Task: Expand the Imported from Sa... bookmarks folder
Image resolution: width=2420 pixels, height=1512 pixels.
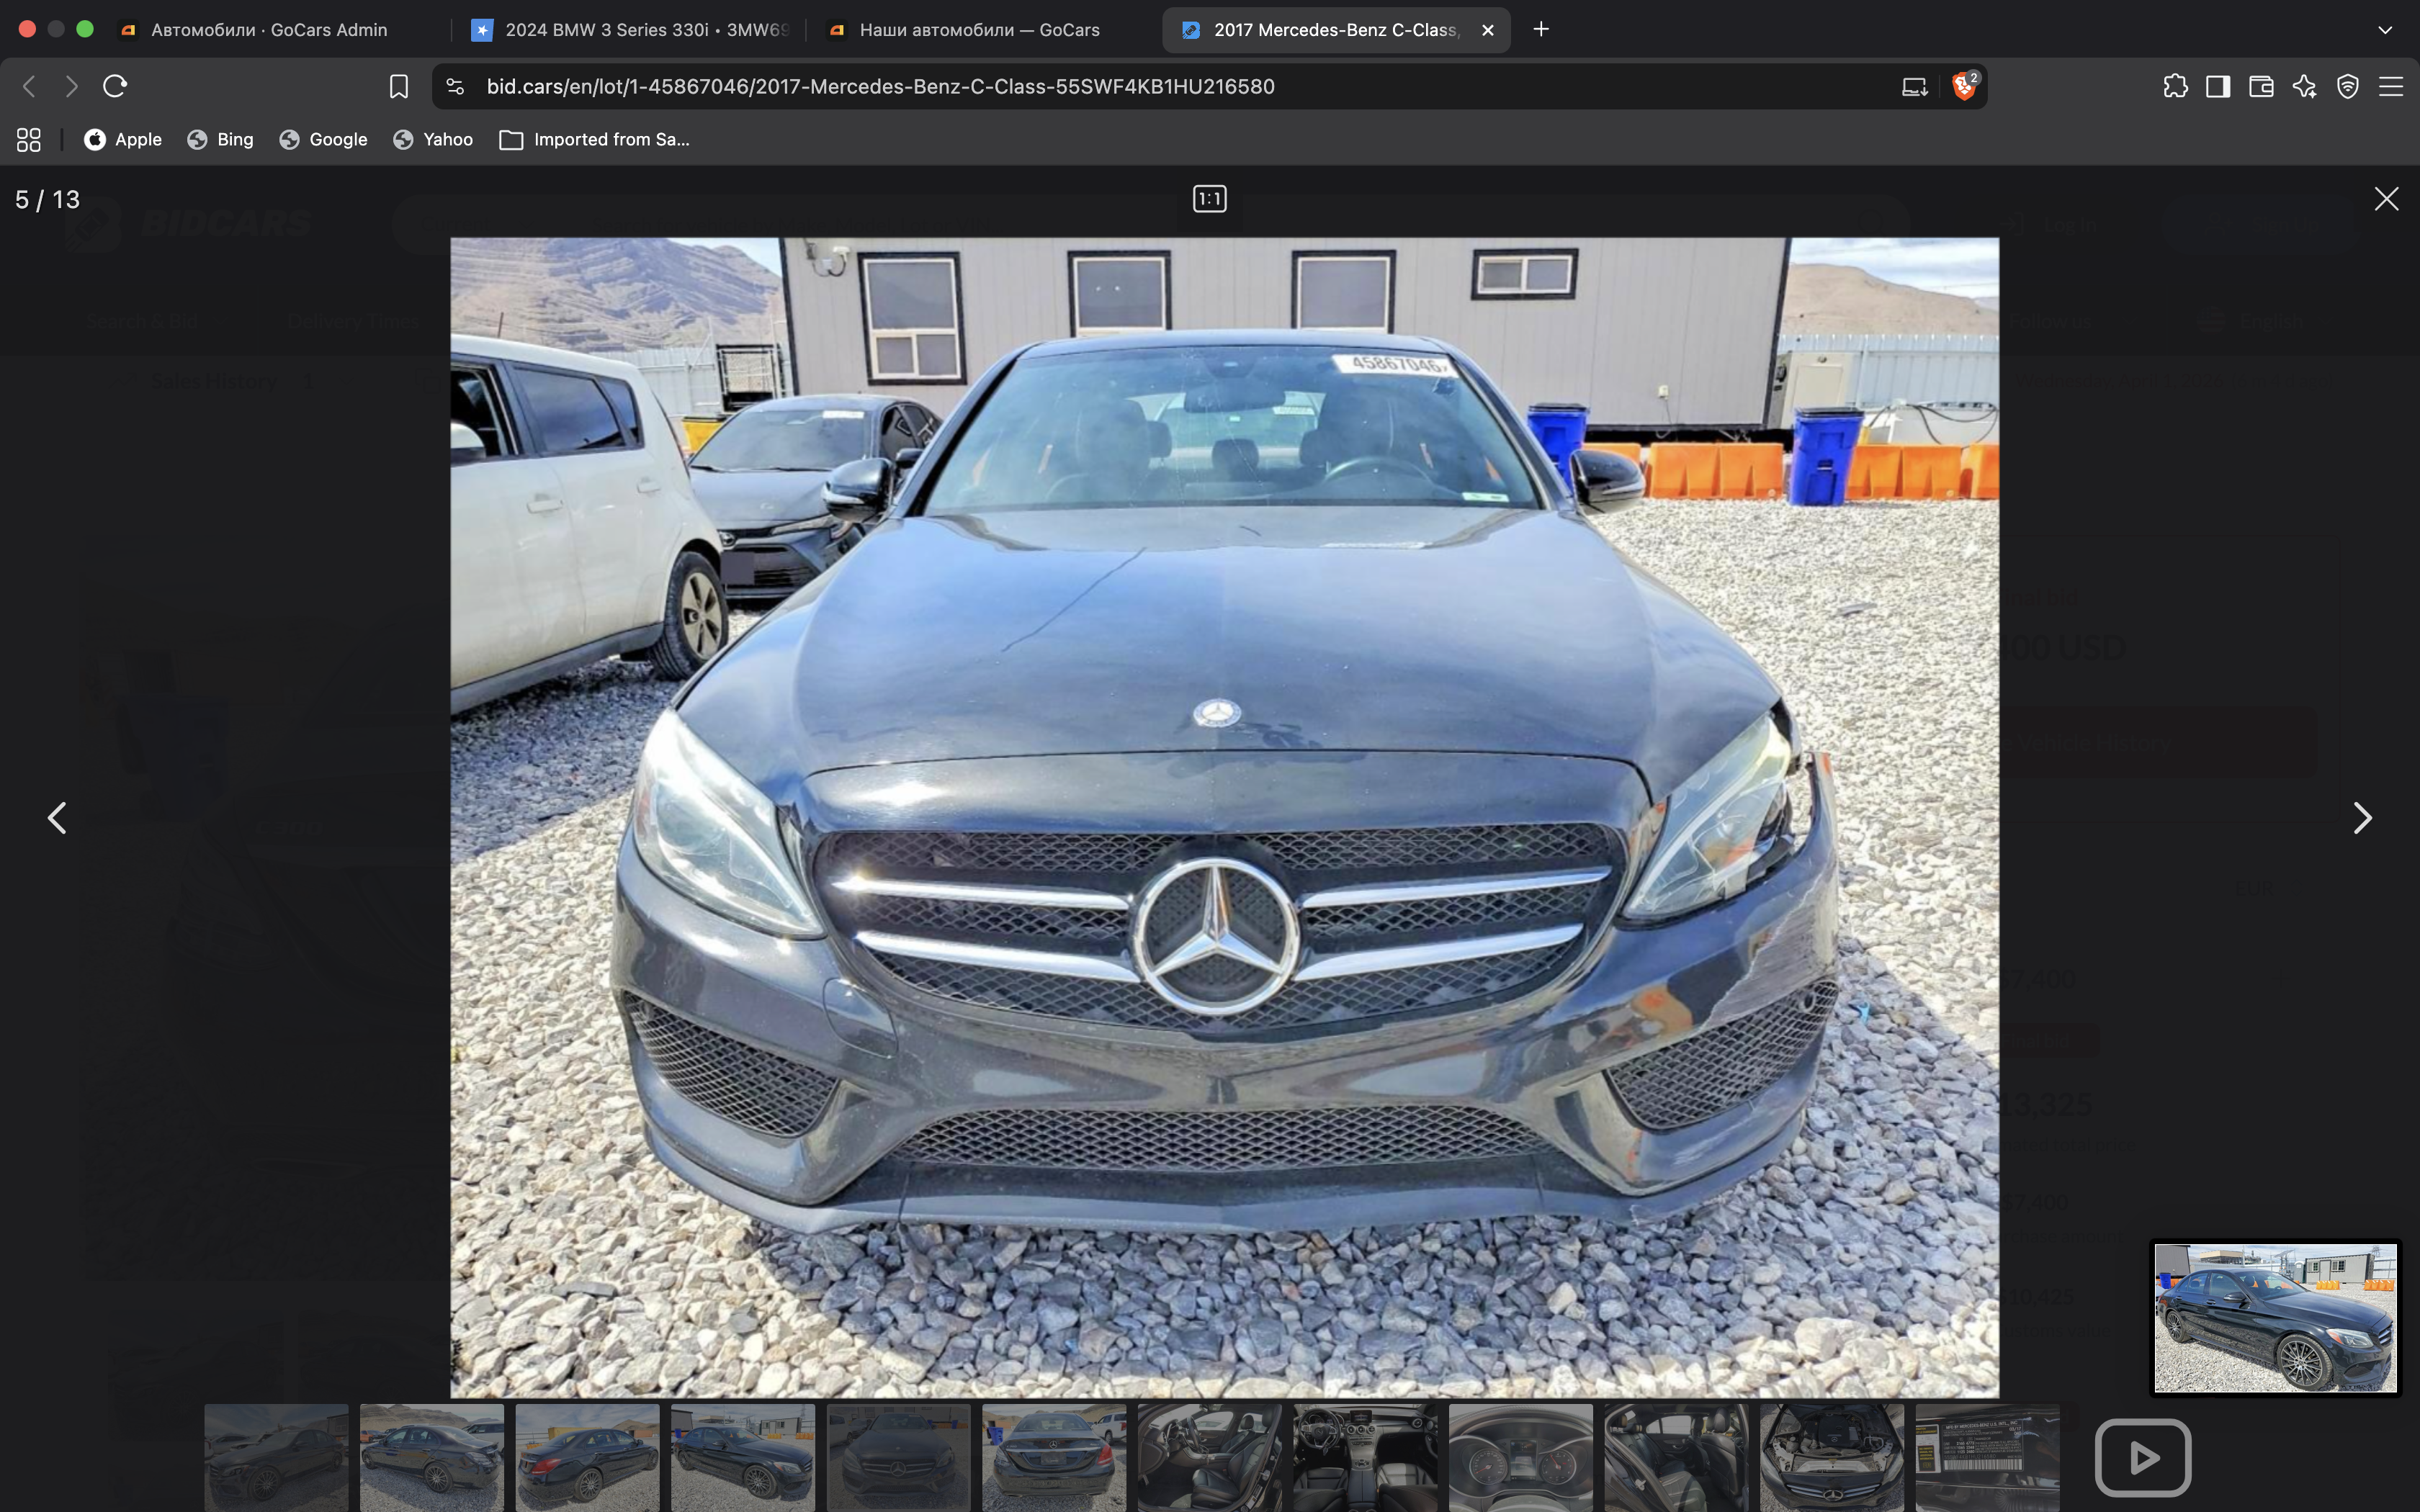Action: pyautogui.click(x=595, y=140)
